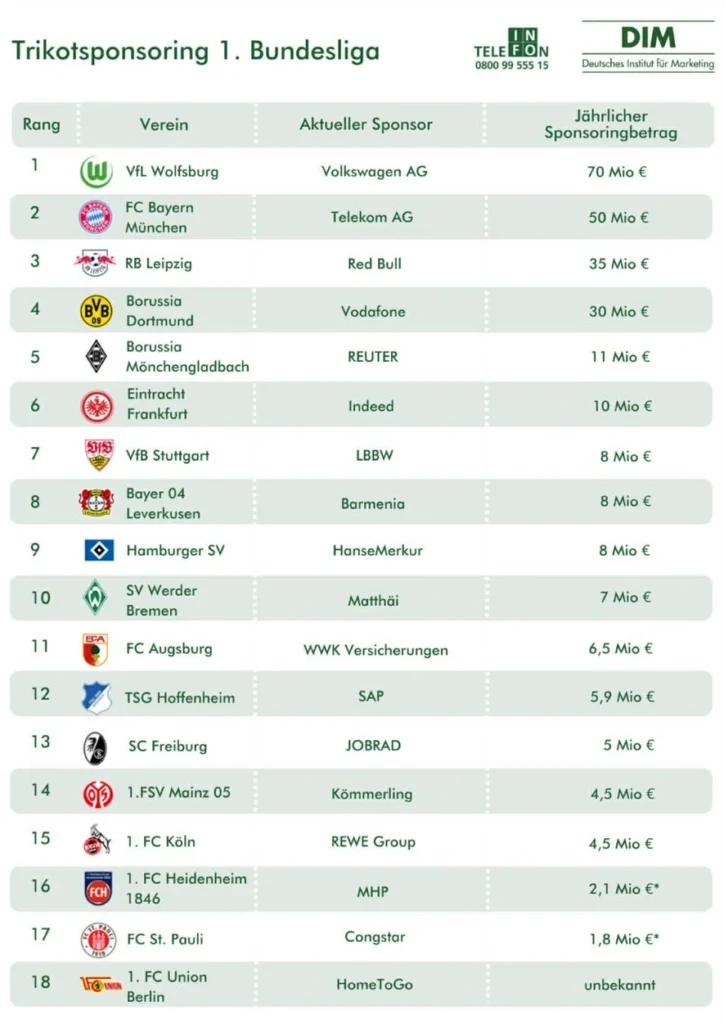724x1024 pixels.
Task: Select the Hamburger SV diamond logo
Action: point(98,550)
